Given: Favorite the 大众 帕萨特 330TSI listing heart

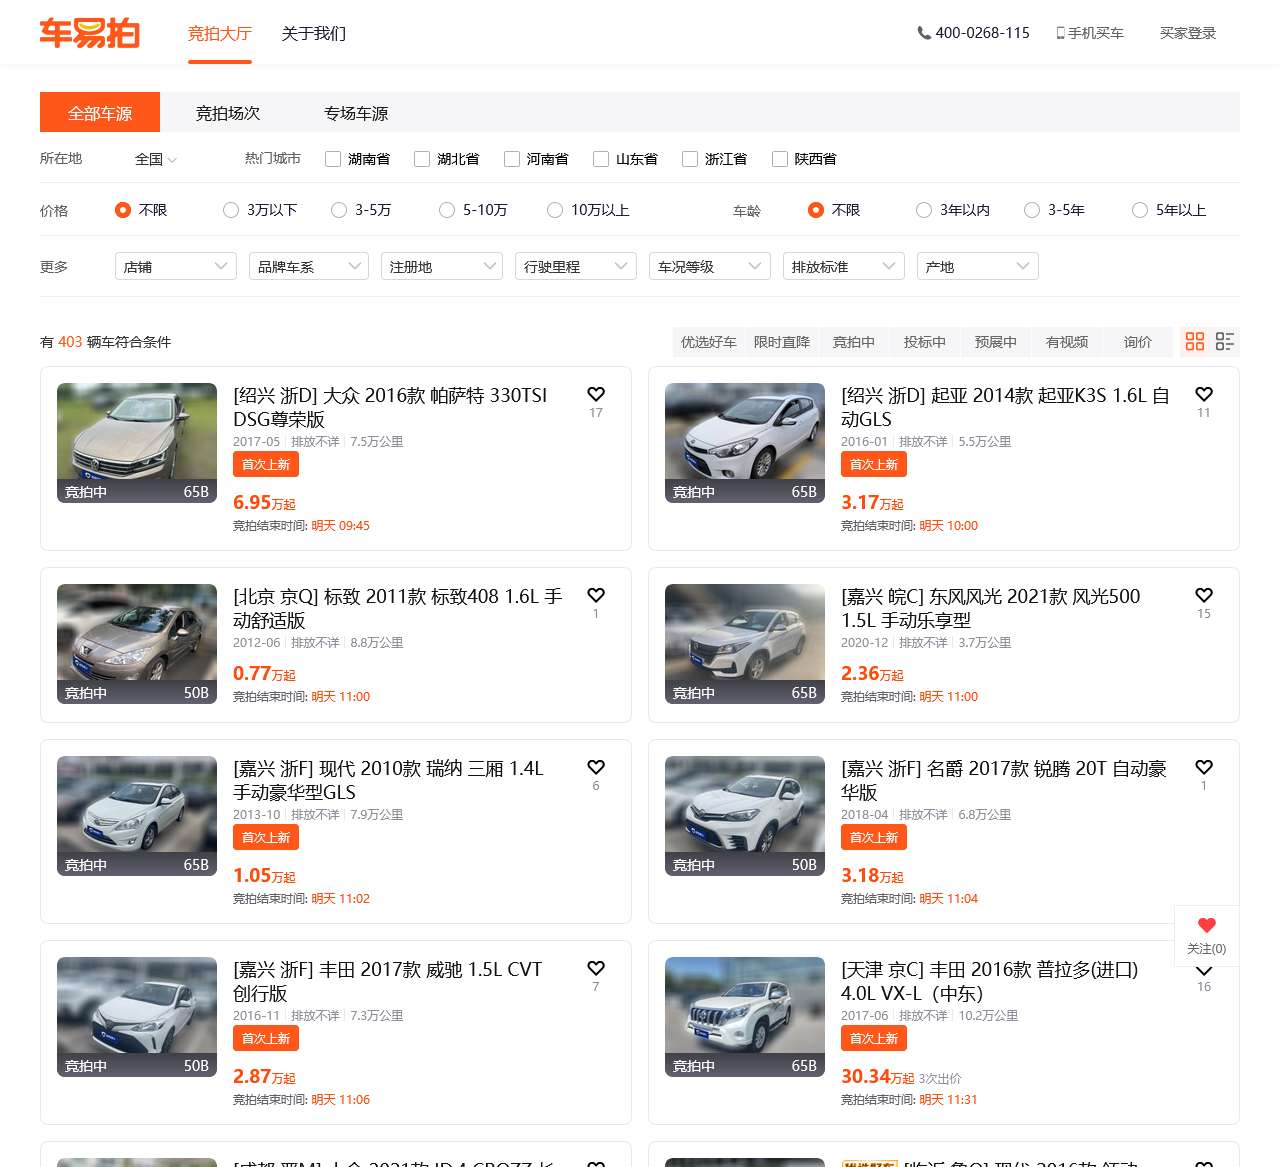Looking at the screenshot, I should [x=596, y=394].
